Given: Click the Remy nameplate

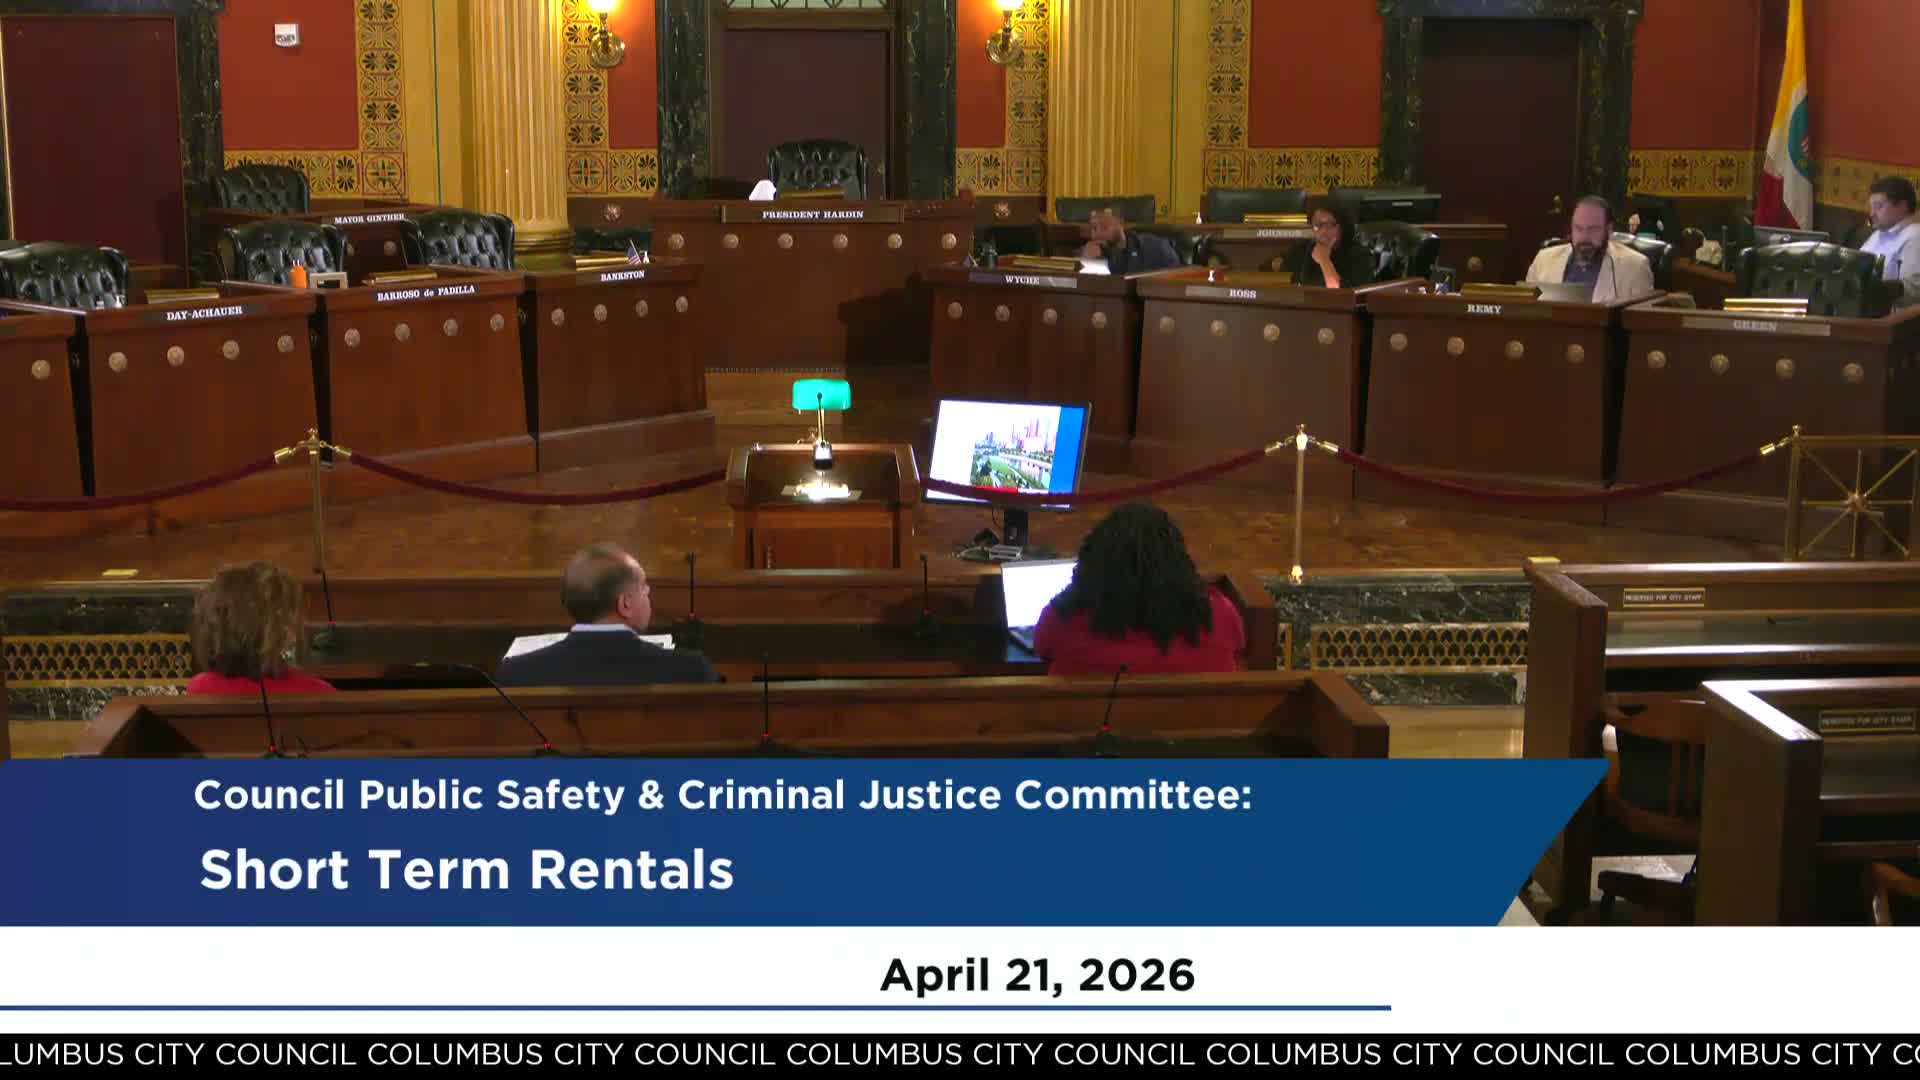Looking at the screenshot, I should tap(1483, 309).
